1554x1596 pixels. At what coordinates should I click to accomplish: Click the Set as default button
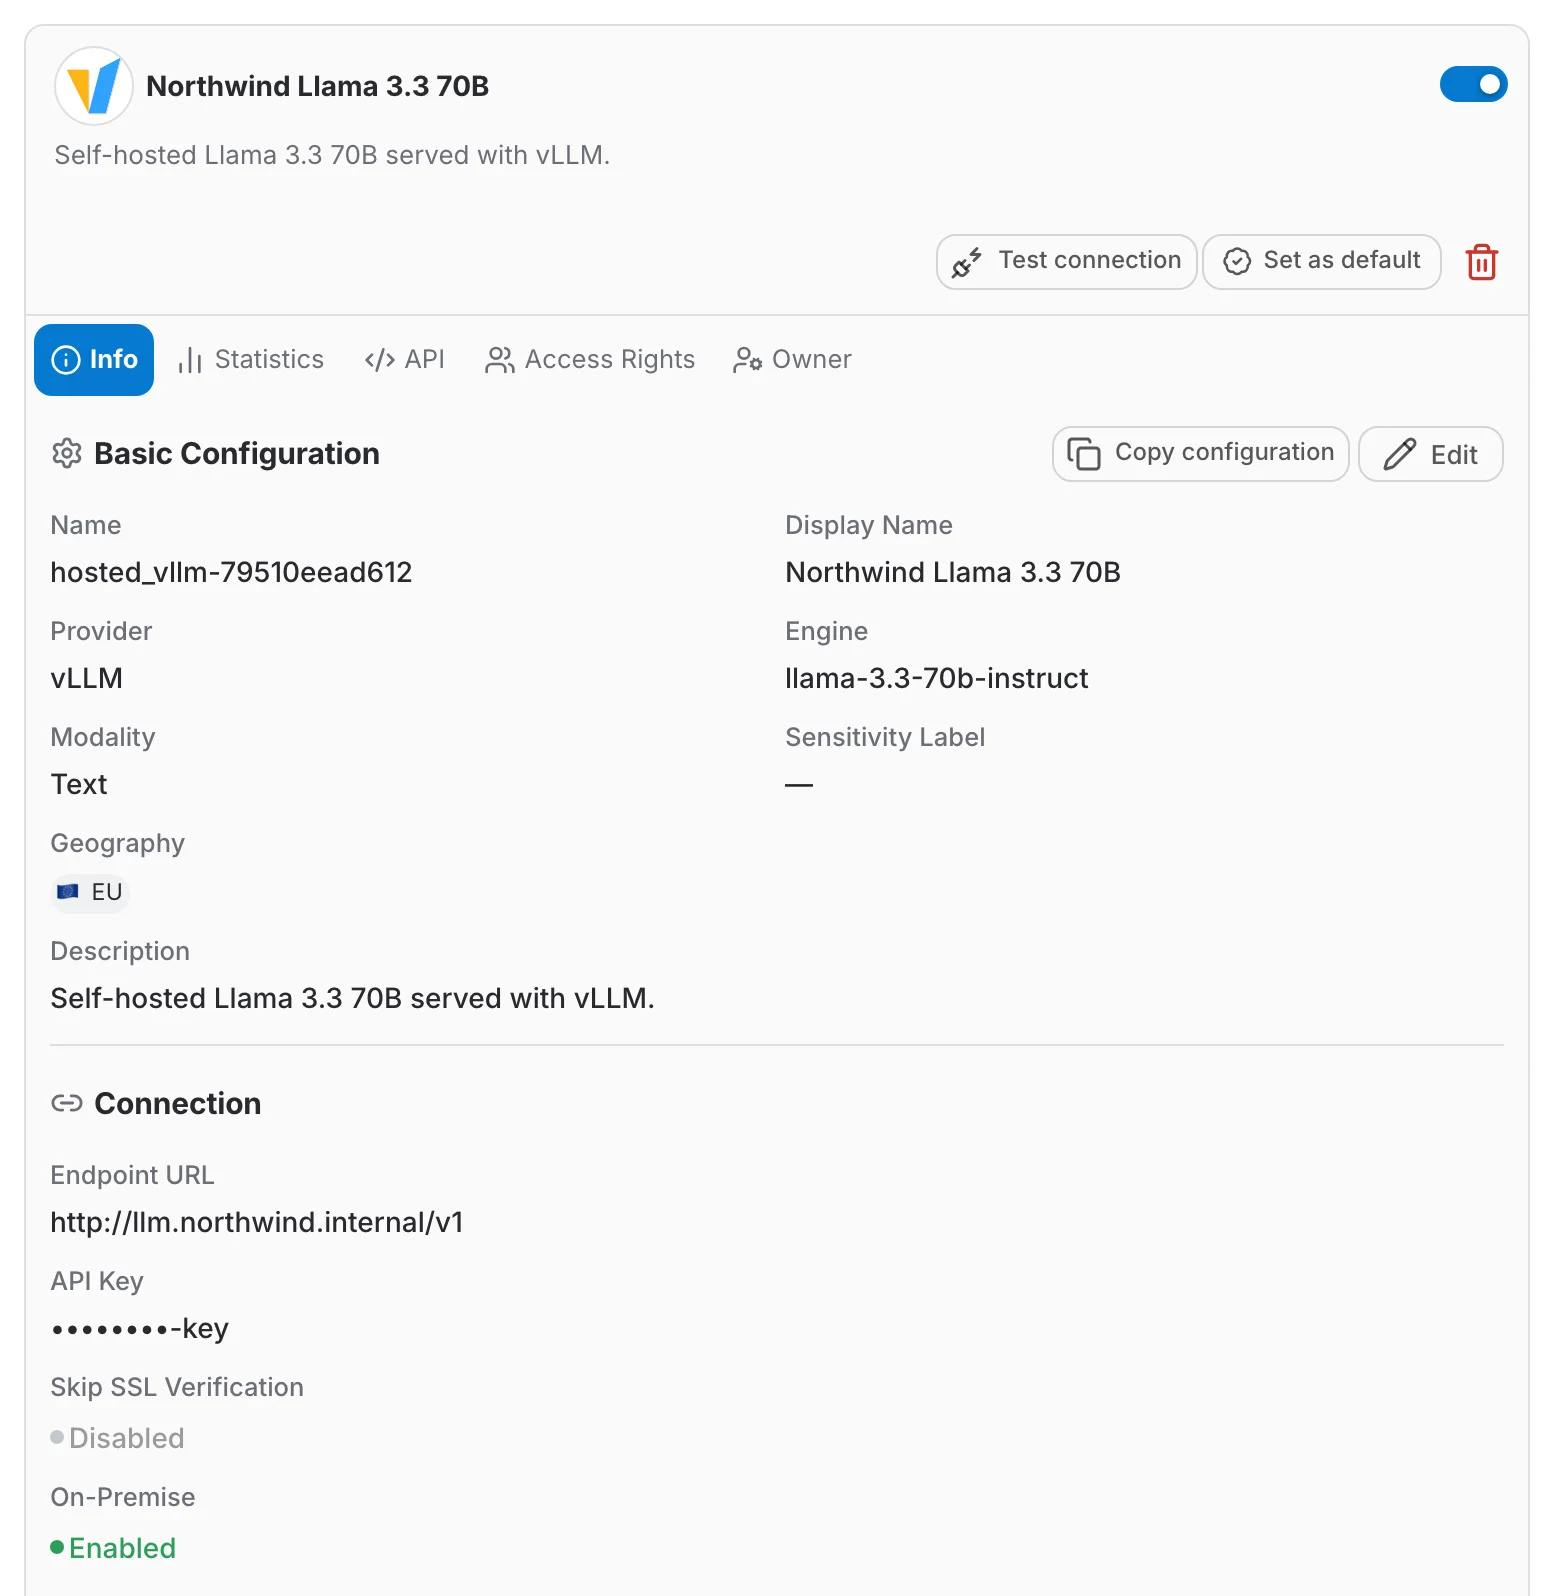(x=1321, y=262)
